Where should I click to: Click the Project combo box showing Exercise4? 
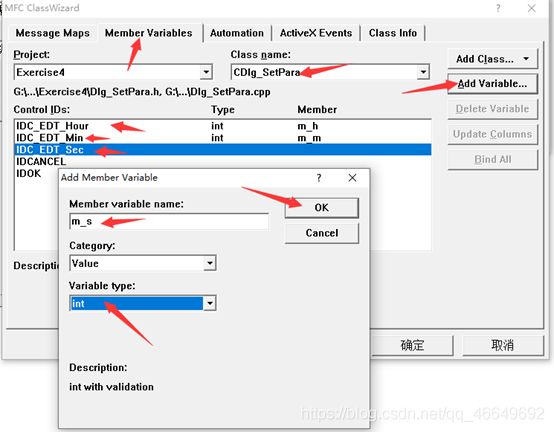coord(113,72)
